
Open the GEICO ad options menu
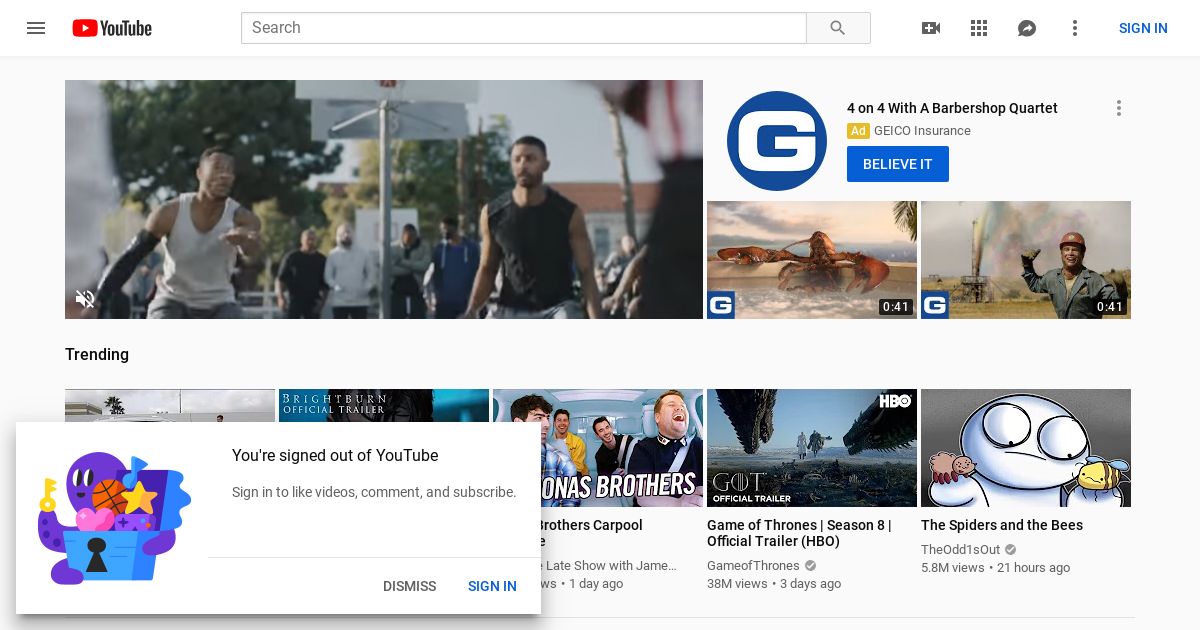point(1119,108)
